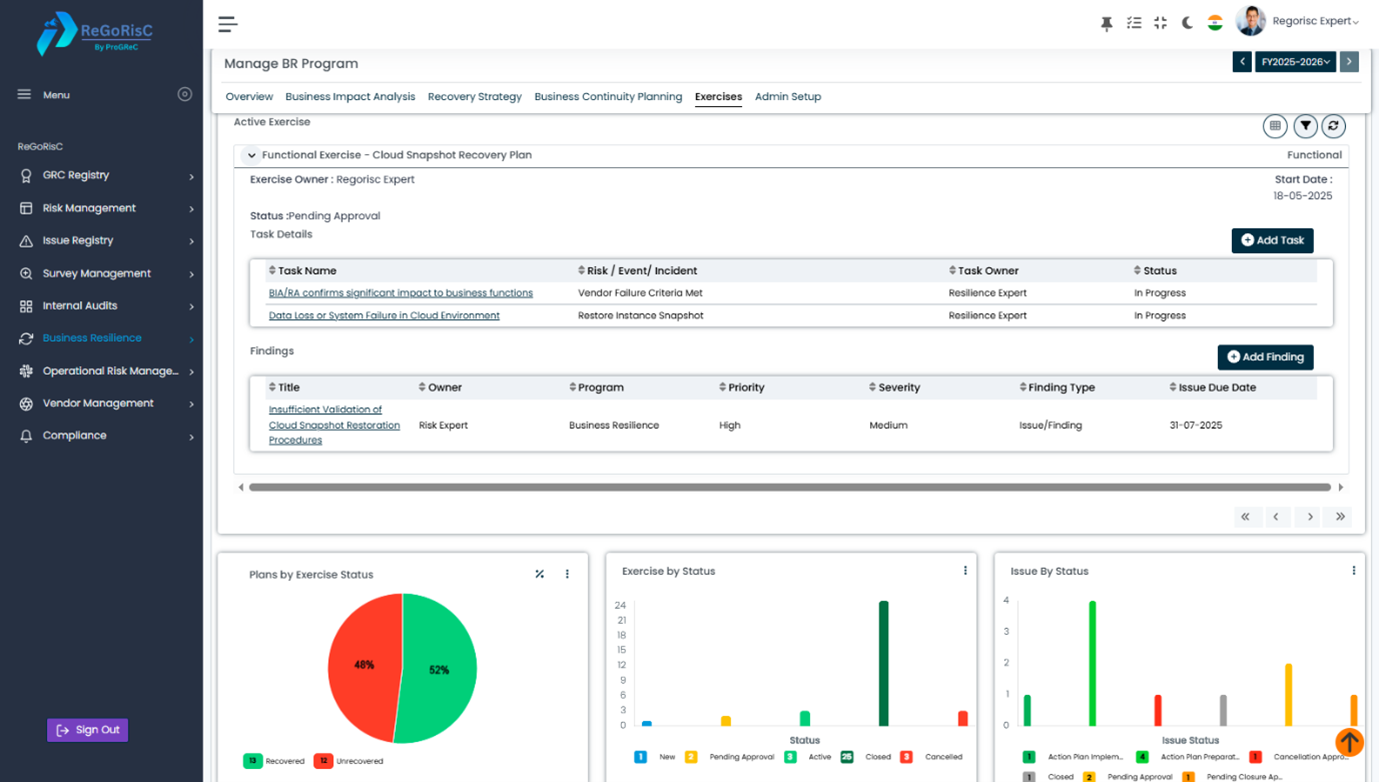Image resolution: width=1379 pixels, height=782 pixels.
Task: Click the Recovered green legend swatch
Action: click(x=253, y=761)
